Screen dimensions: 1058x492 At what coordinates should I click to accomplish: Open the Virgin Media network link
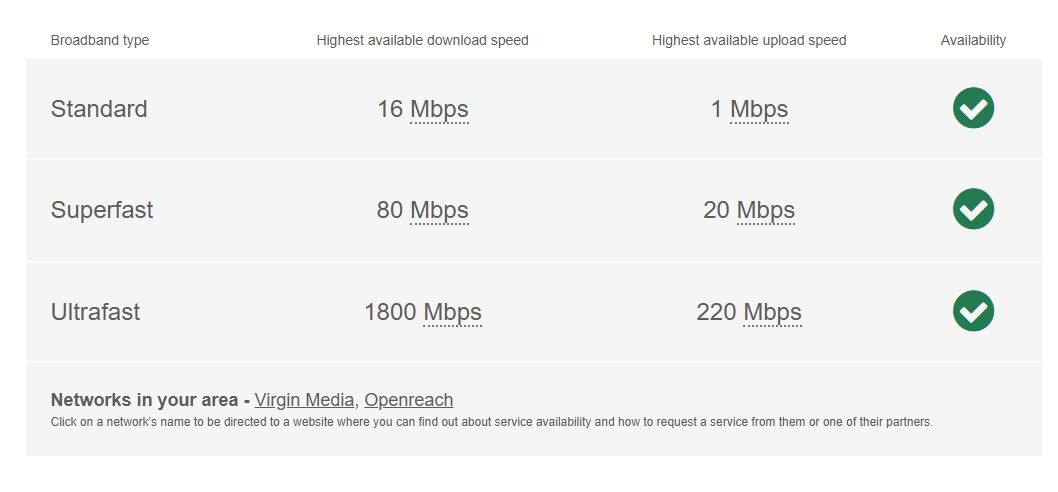[x=304, y=400]
